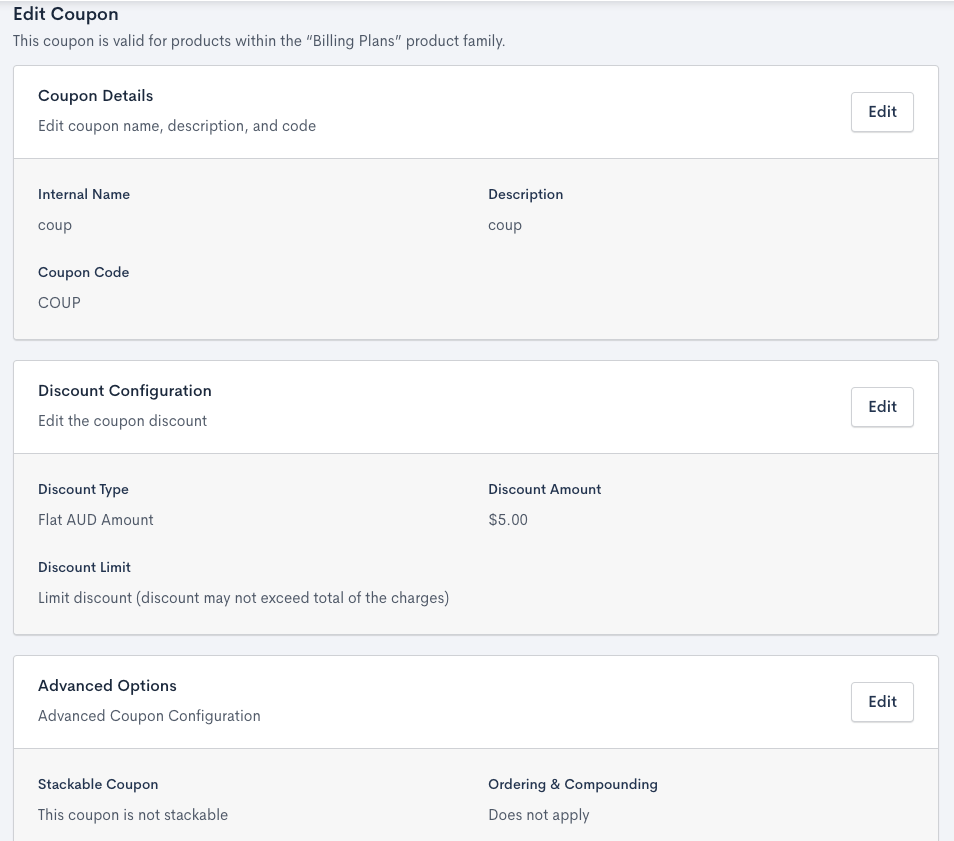Click Edit button in Coupon Details section

[x=882, y=112]
